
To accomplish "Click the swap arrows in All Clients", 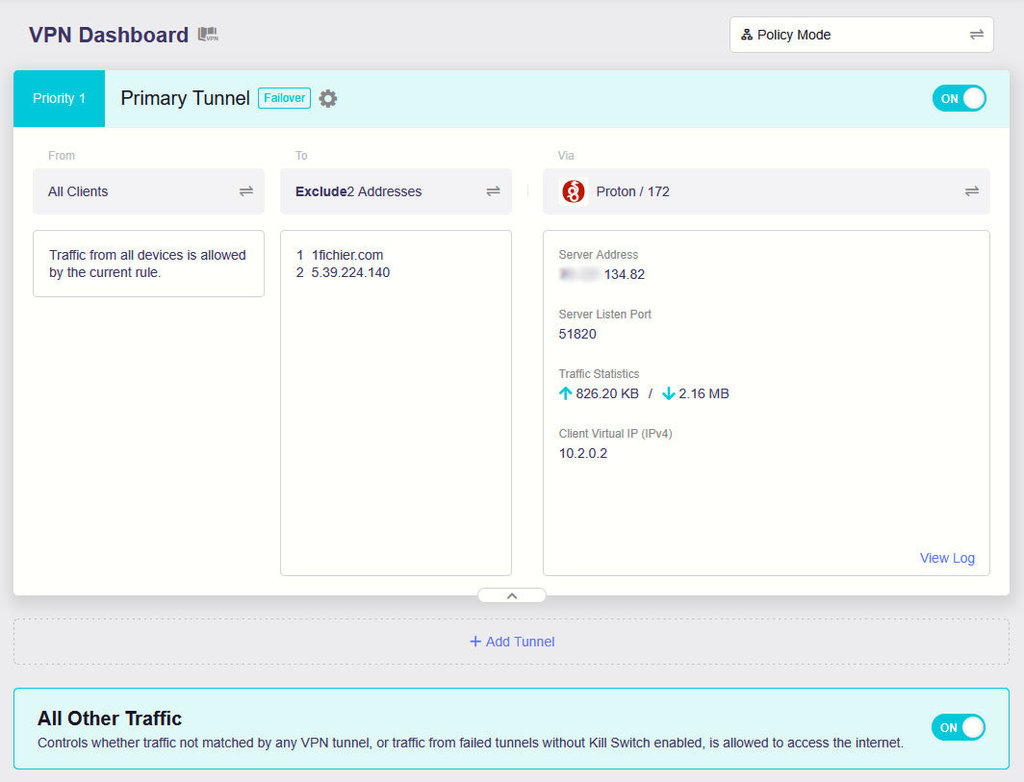I will pyautogui.click(x=246, y=191).
